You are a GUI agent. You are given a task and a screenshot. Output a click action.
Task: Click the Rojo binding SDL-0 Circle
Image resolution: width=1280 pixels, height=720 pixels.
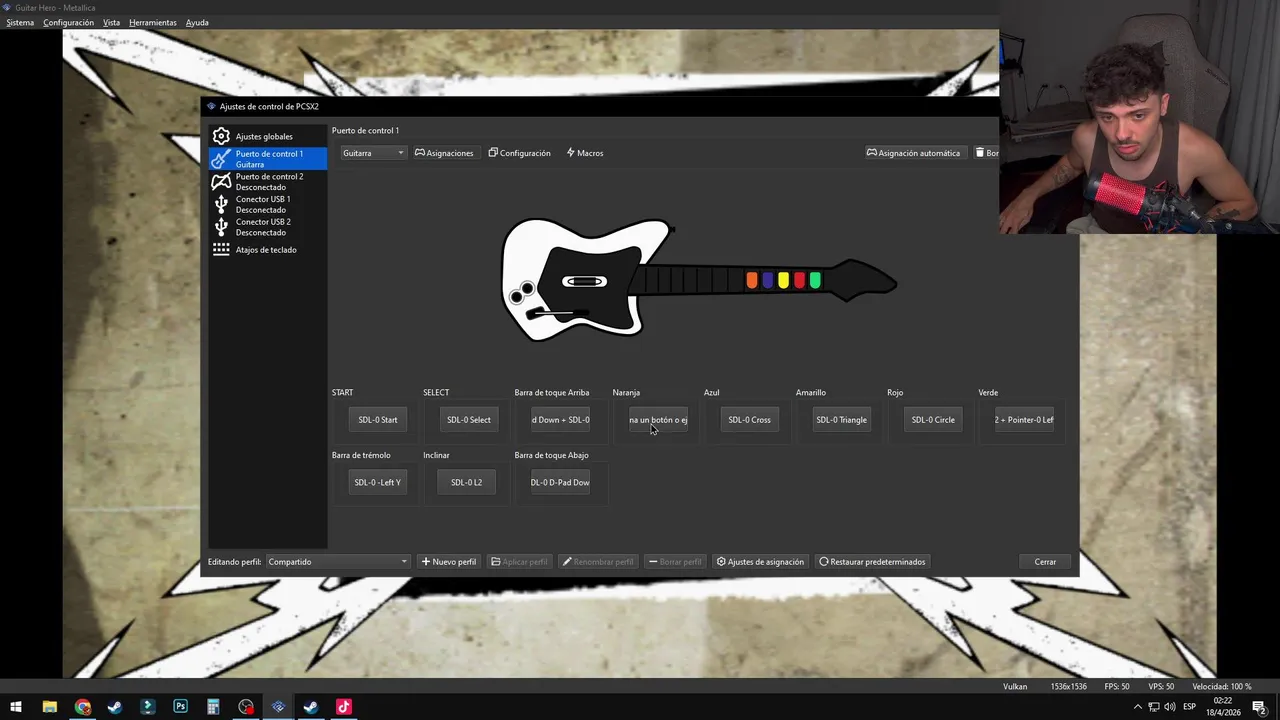[x=933, y=420]
